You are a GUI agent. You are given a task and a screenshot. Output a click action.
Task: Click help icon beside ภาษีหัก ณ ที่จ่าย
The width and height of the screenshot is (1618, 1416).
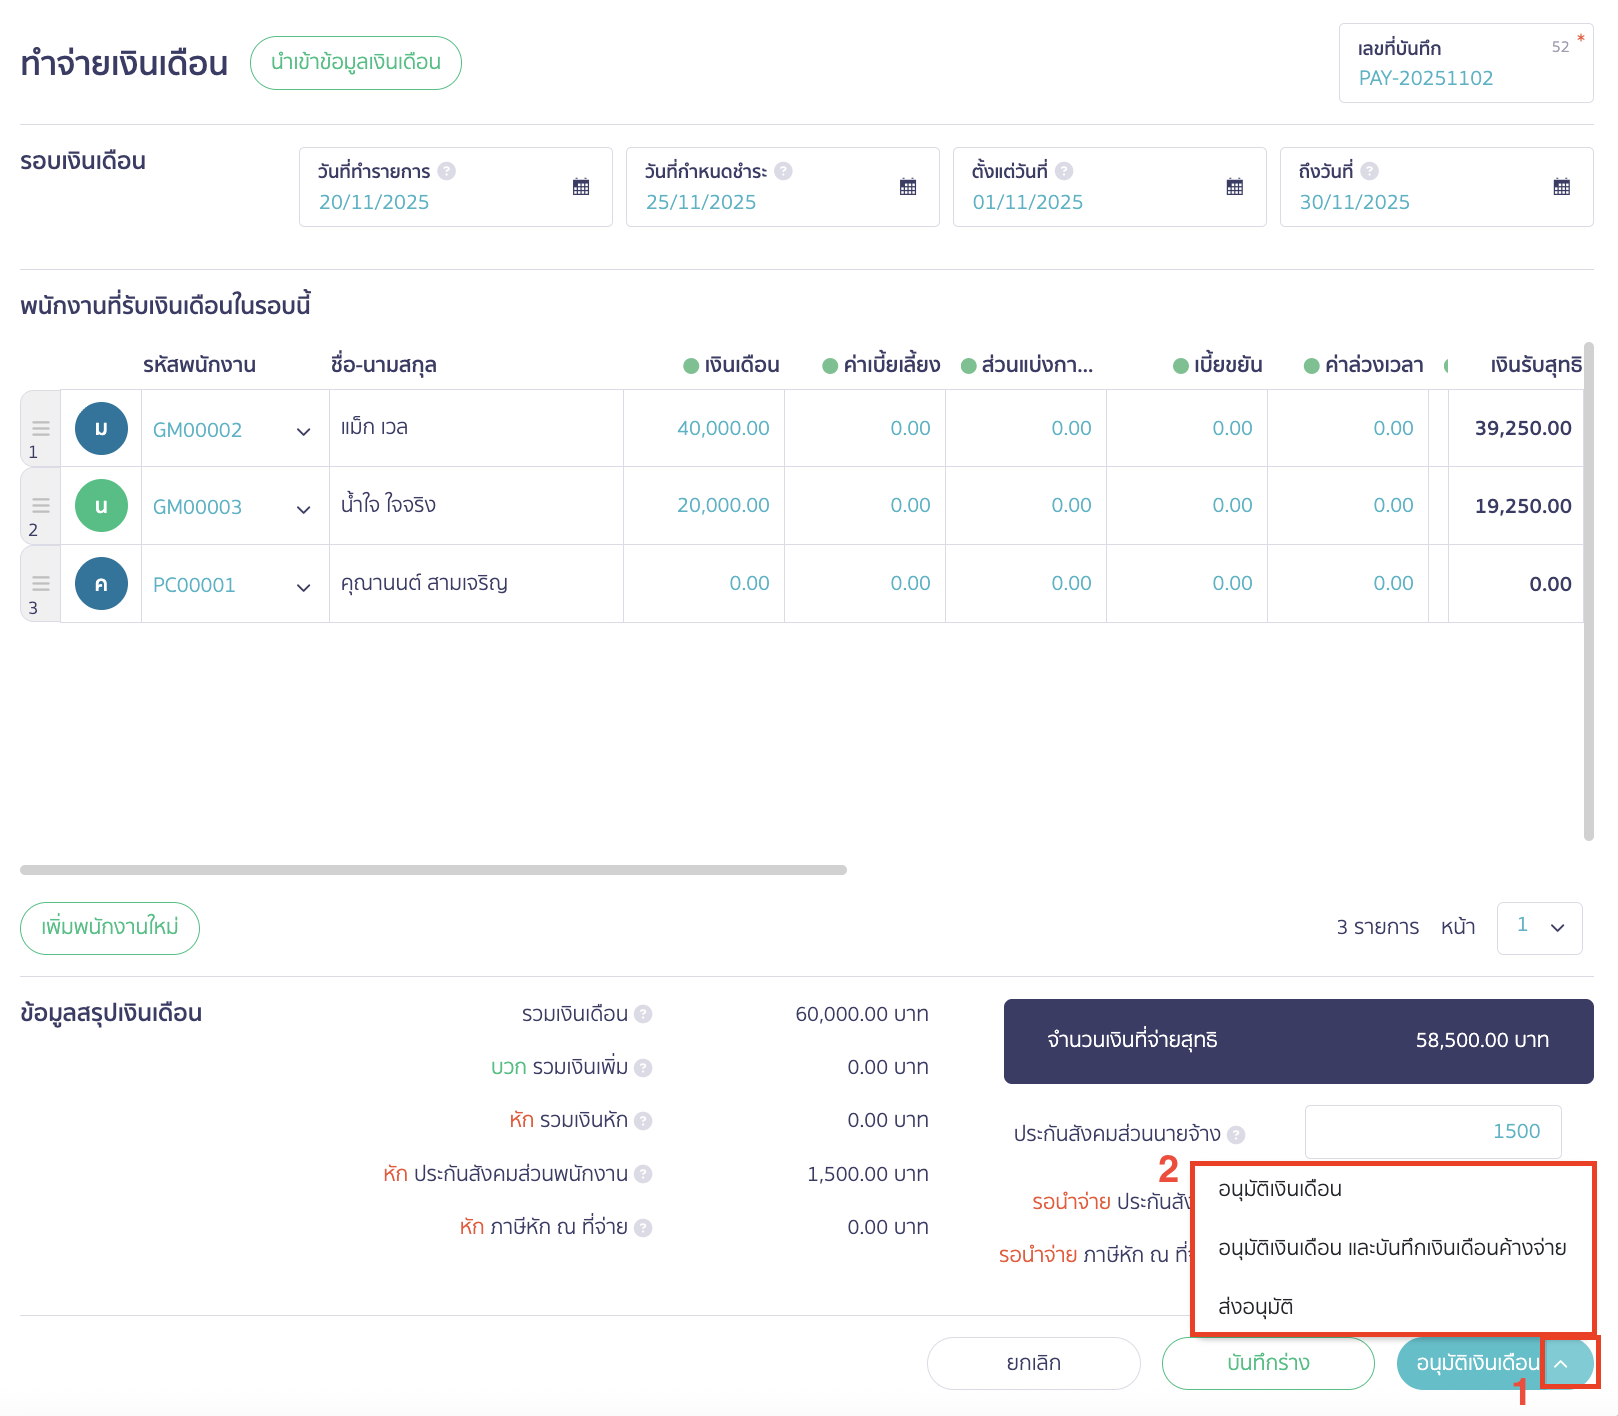click(x=643, y=1227)
